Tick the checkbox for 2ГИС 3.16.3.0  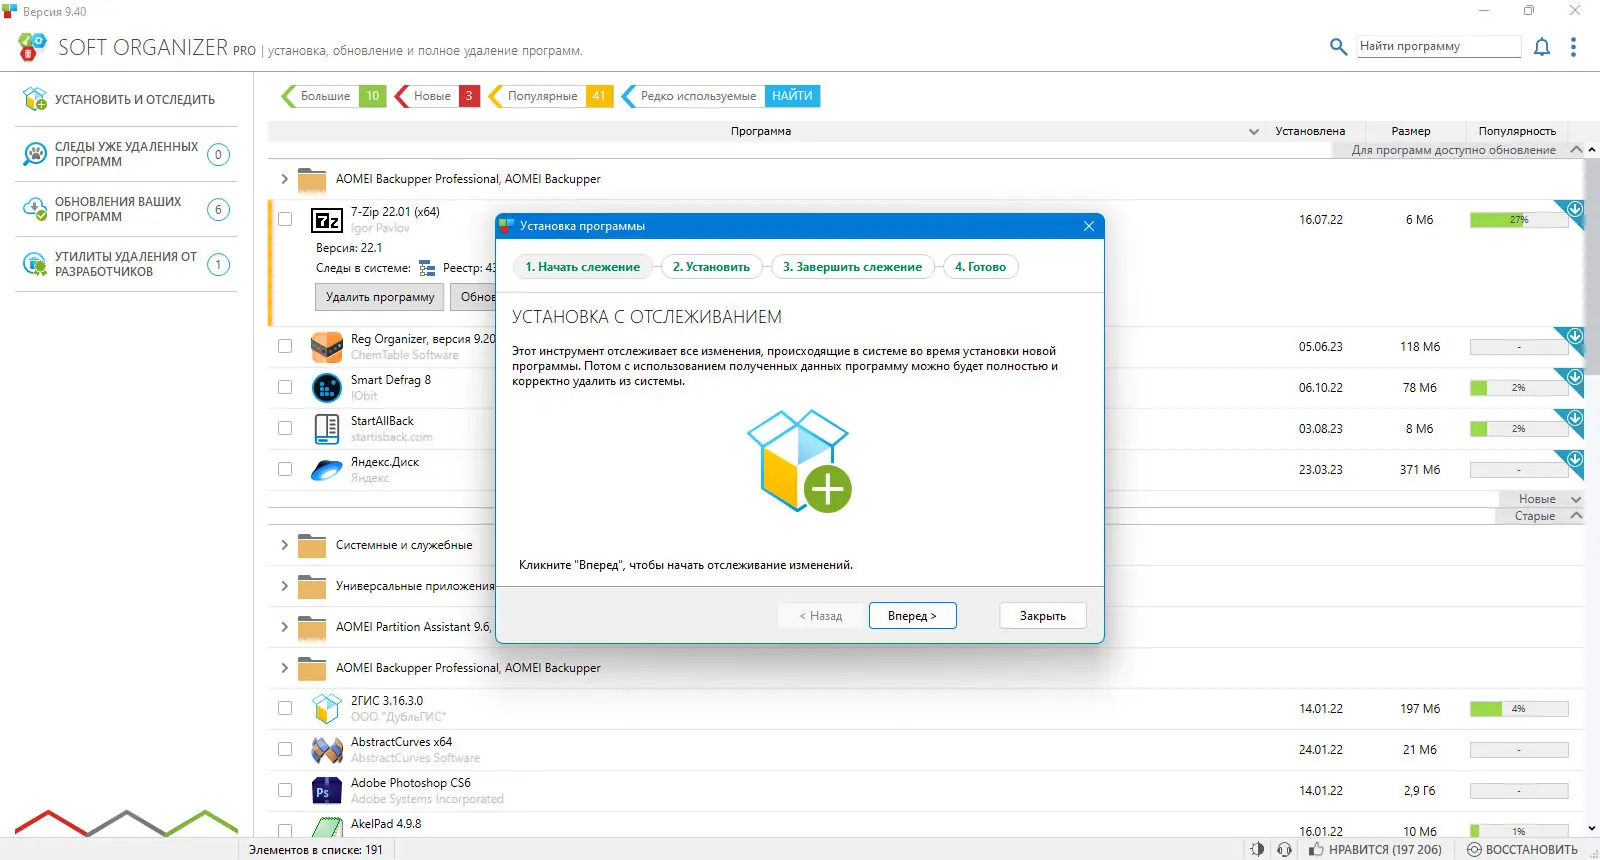click(x=285, y=708)
